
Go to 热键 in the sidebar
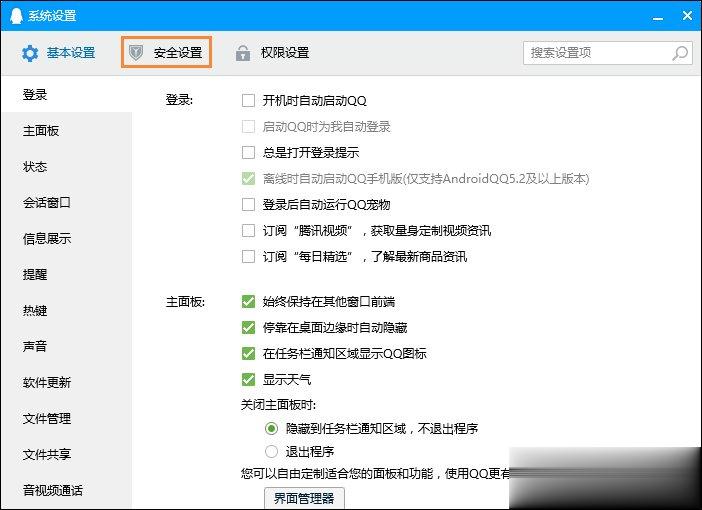[67, 310]
